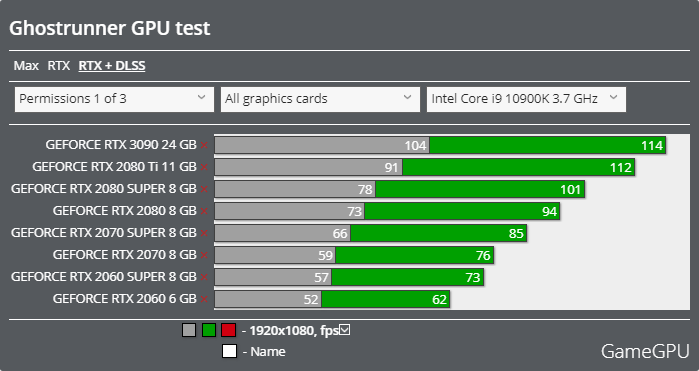Image resolution: width=699 pixels, height=371 pixels.
Task: Remove the GEFORCE RTX 2060 SUPER 8 GB row
Action: click(x=204, y=277)
